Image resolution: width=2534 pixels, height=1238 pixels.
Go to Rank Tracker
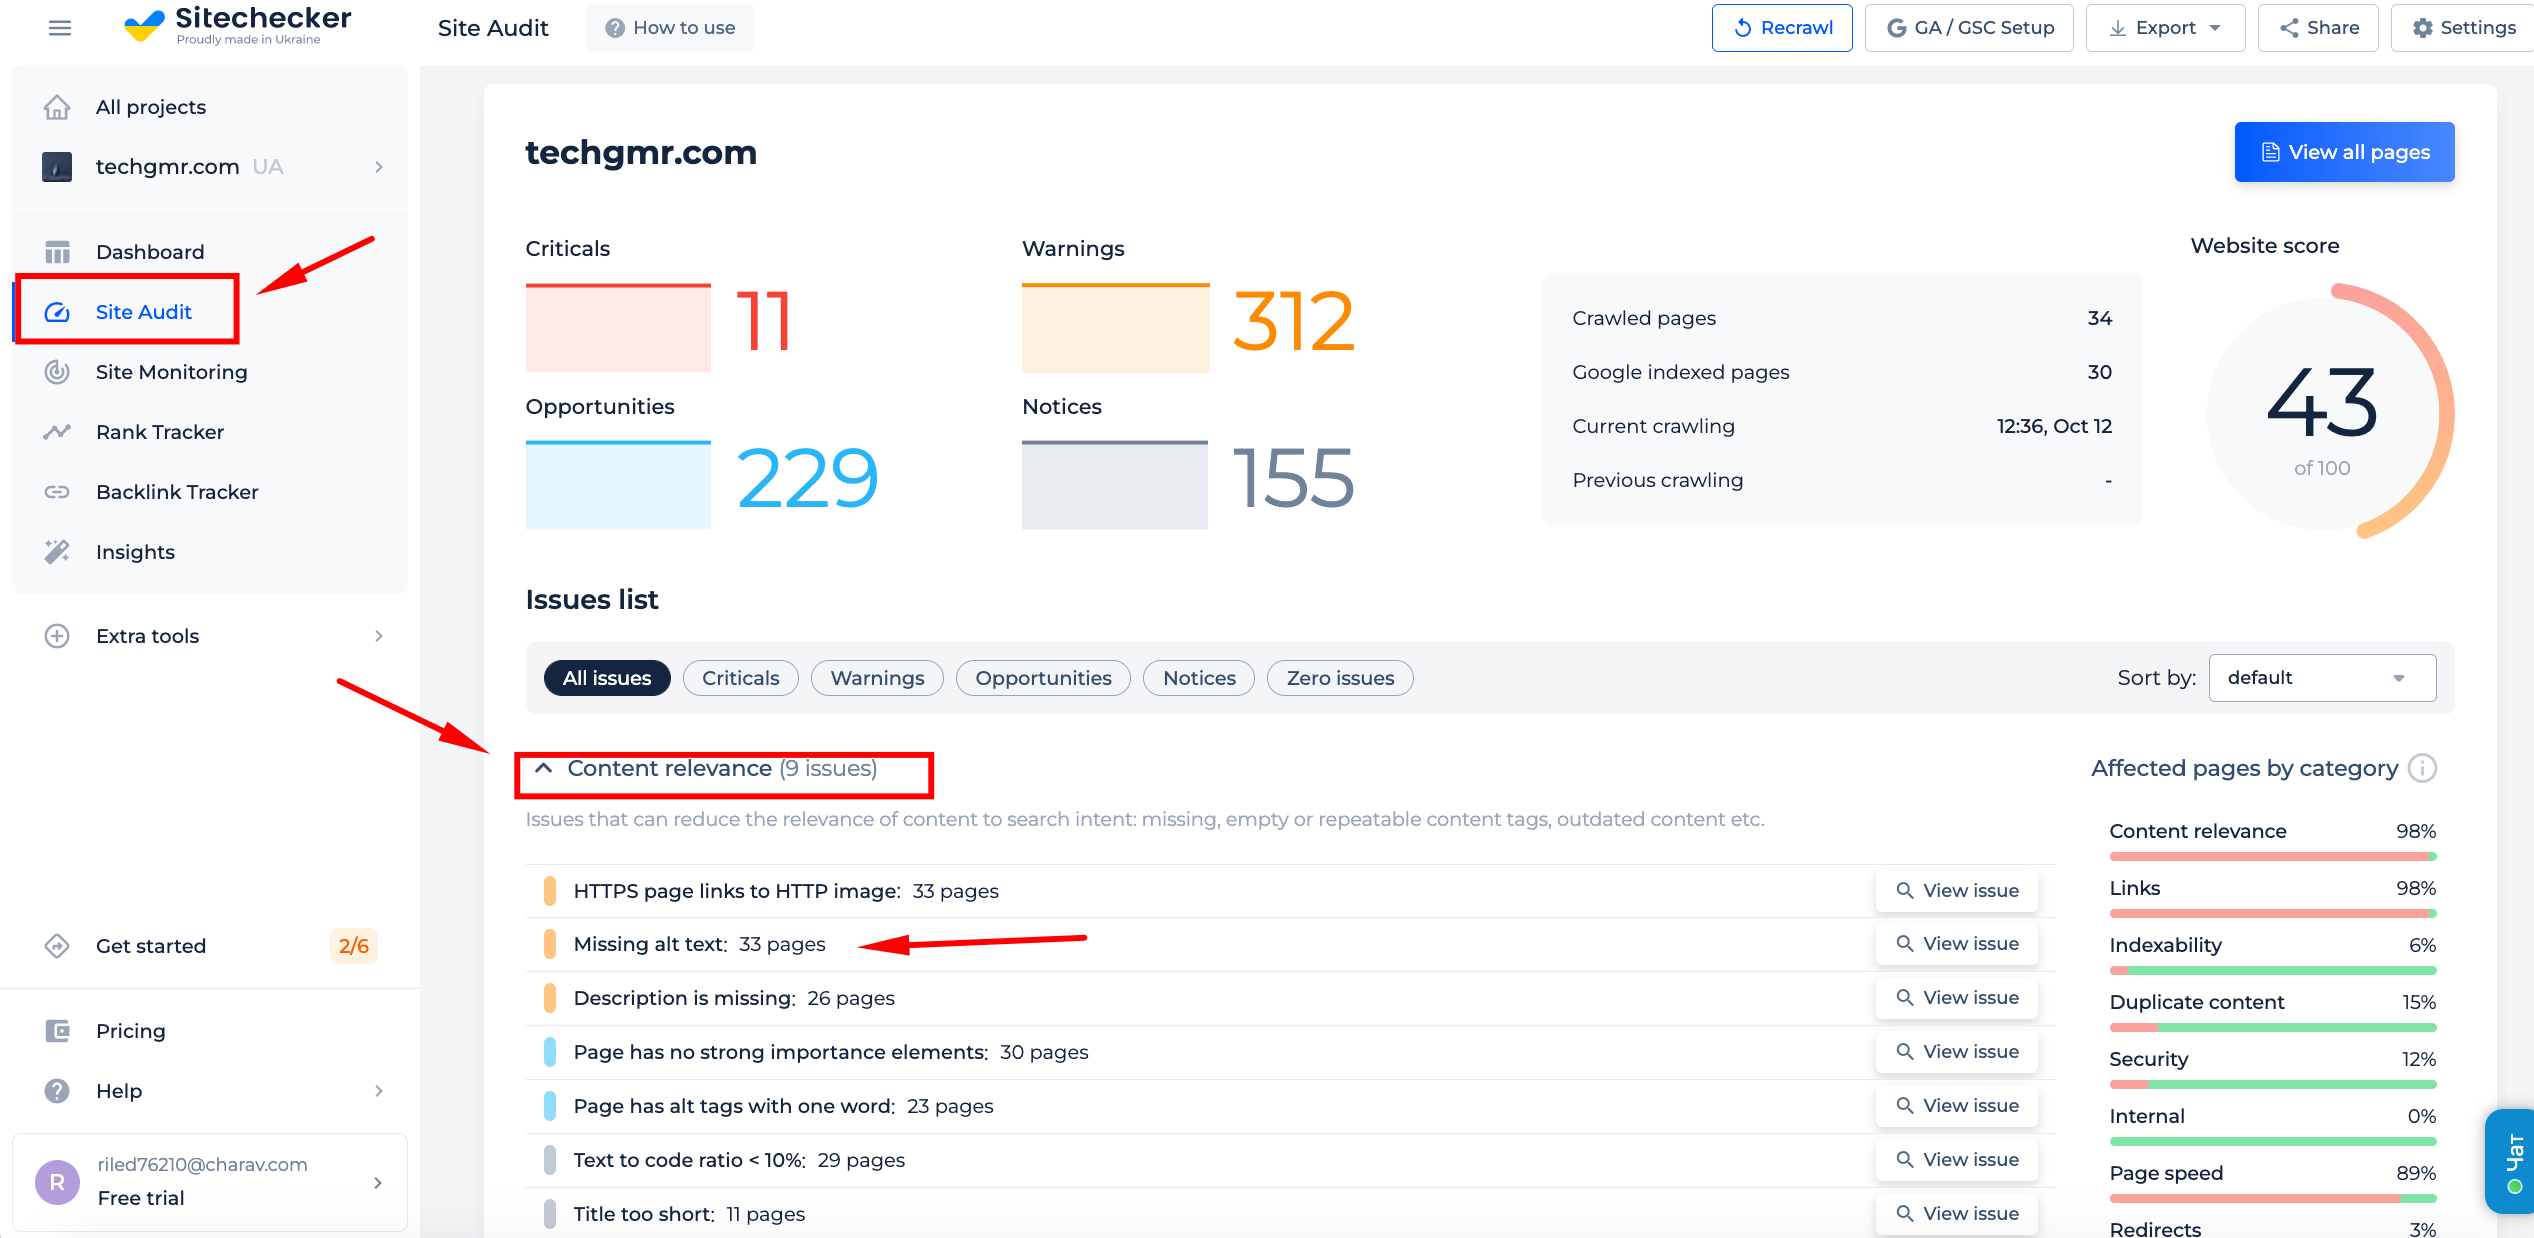point(160,432)
